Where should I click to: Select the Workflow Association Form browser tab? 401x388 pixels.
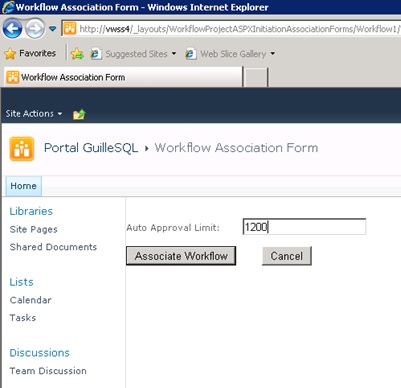pyautogui.click(x=123, y=77)
